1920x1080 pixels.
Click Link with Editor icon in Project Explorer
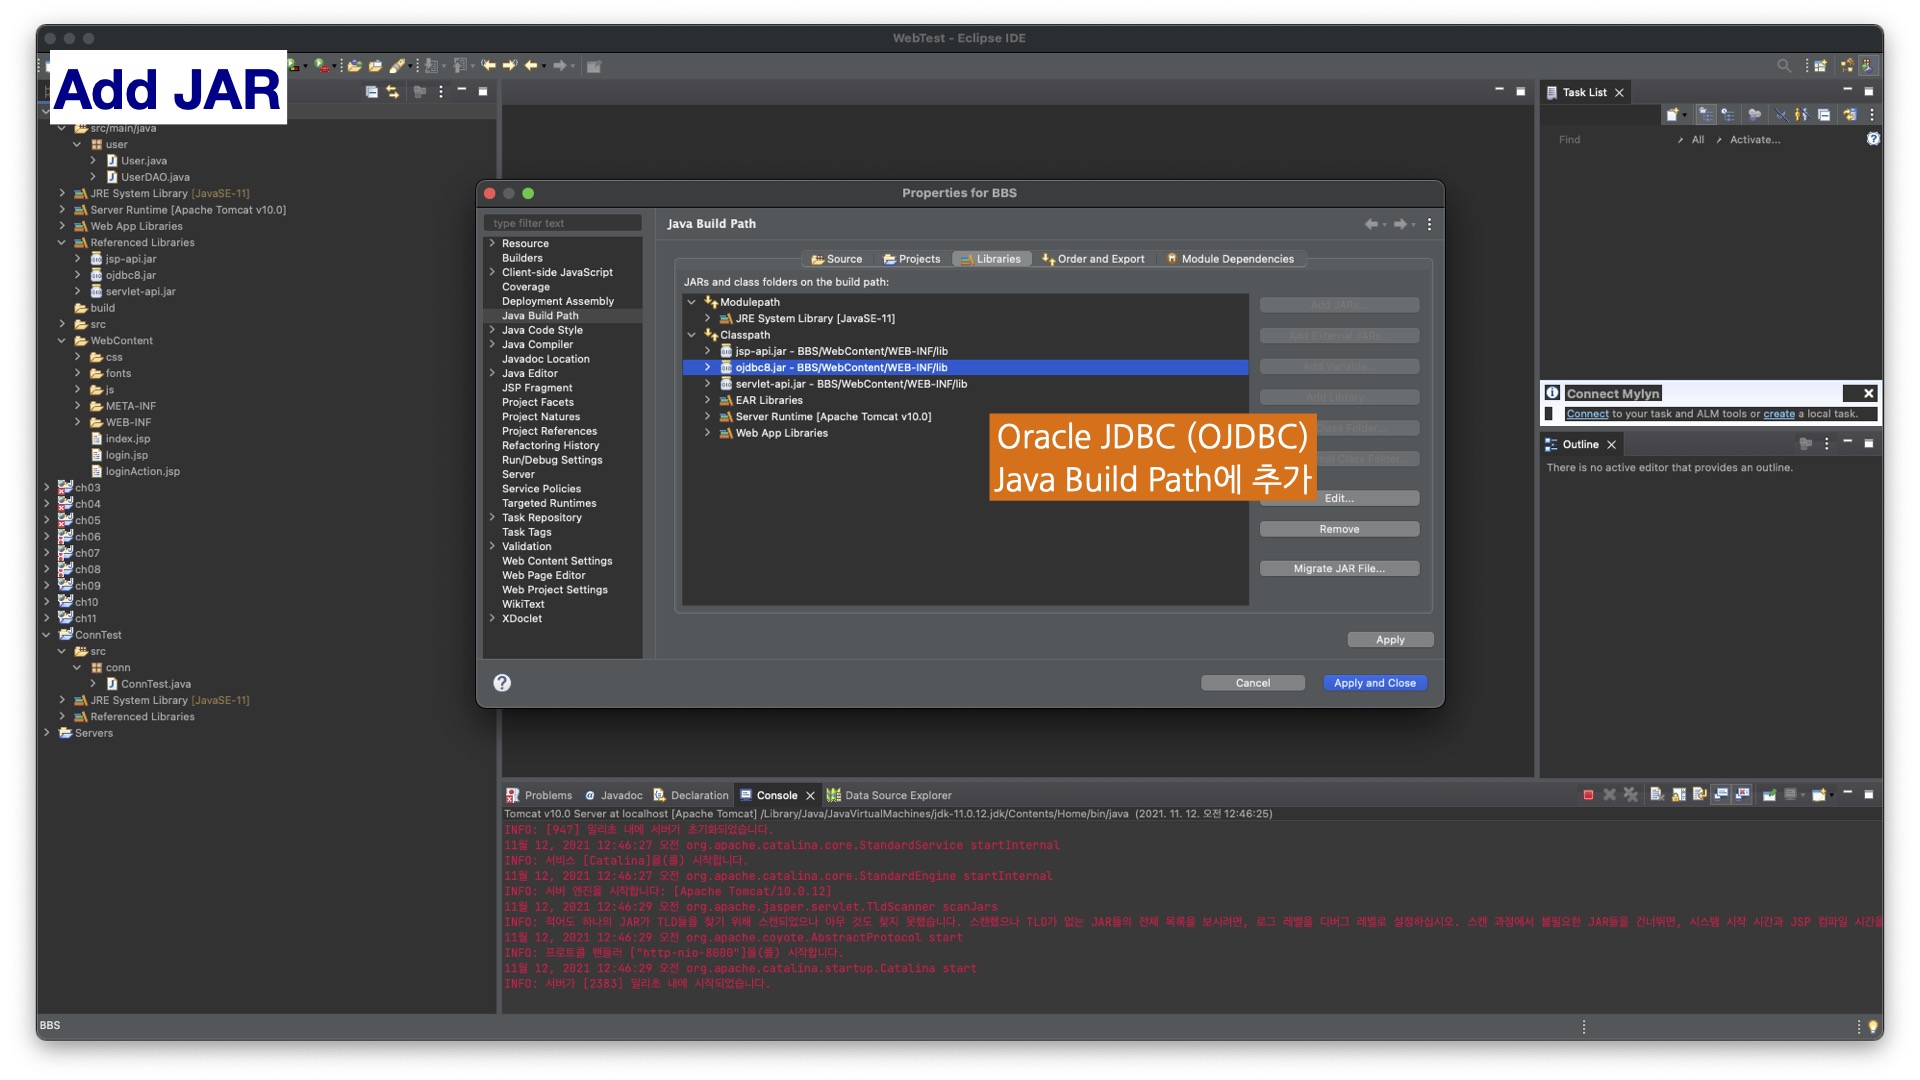pyautogui.click(x=393, y=92)
